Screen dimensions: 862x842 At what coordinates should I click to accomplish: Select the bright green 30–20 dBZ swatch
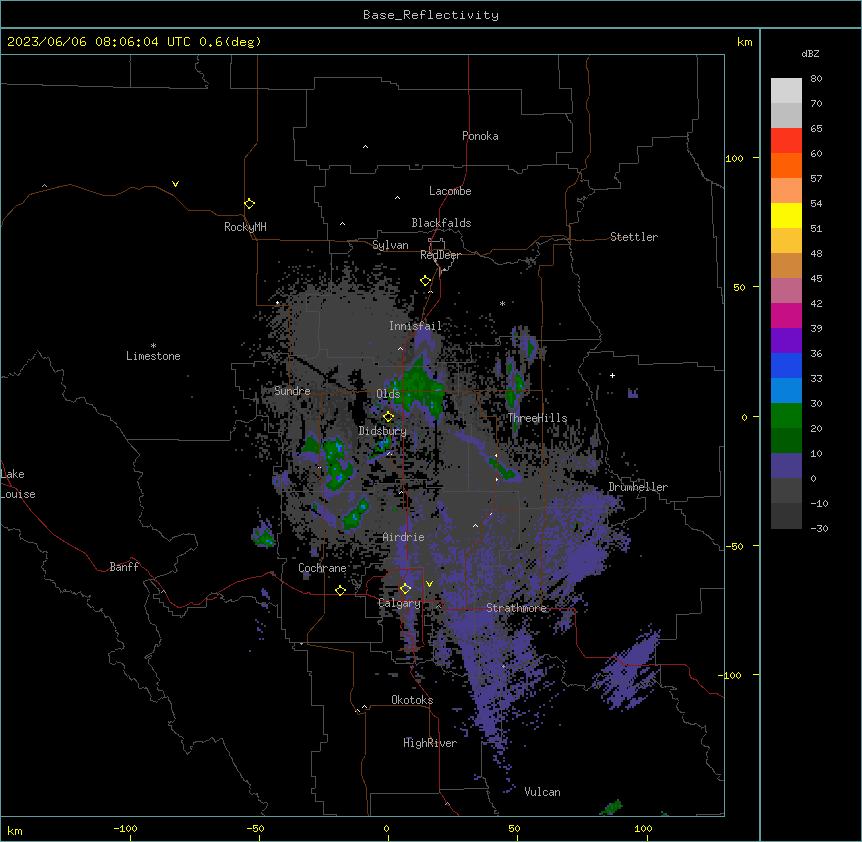point(786,416)
